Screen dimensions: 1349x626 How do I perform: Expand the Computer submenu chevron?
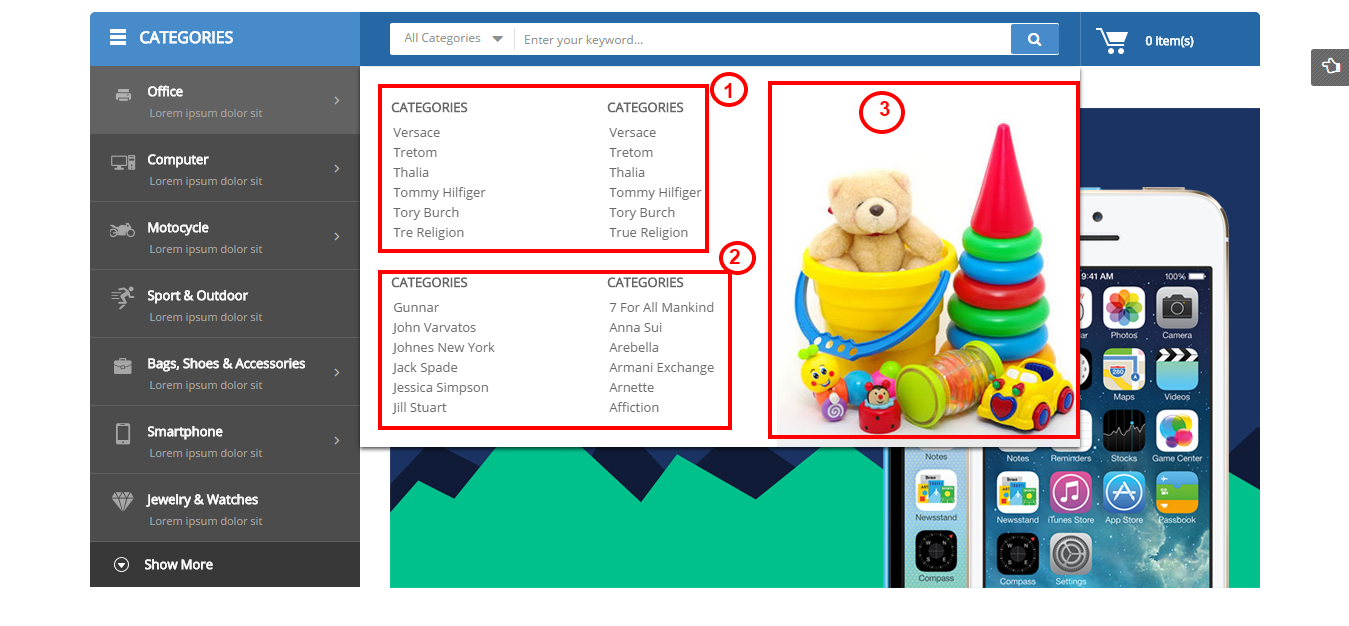tap(337, 168)
